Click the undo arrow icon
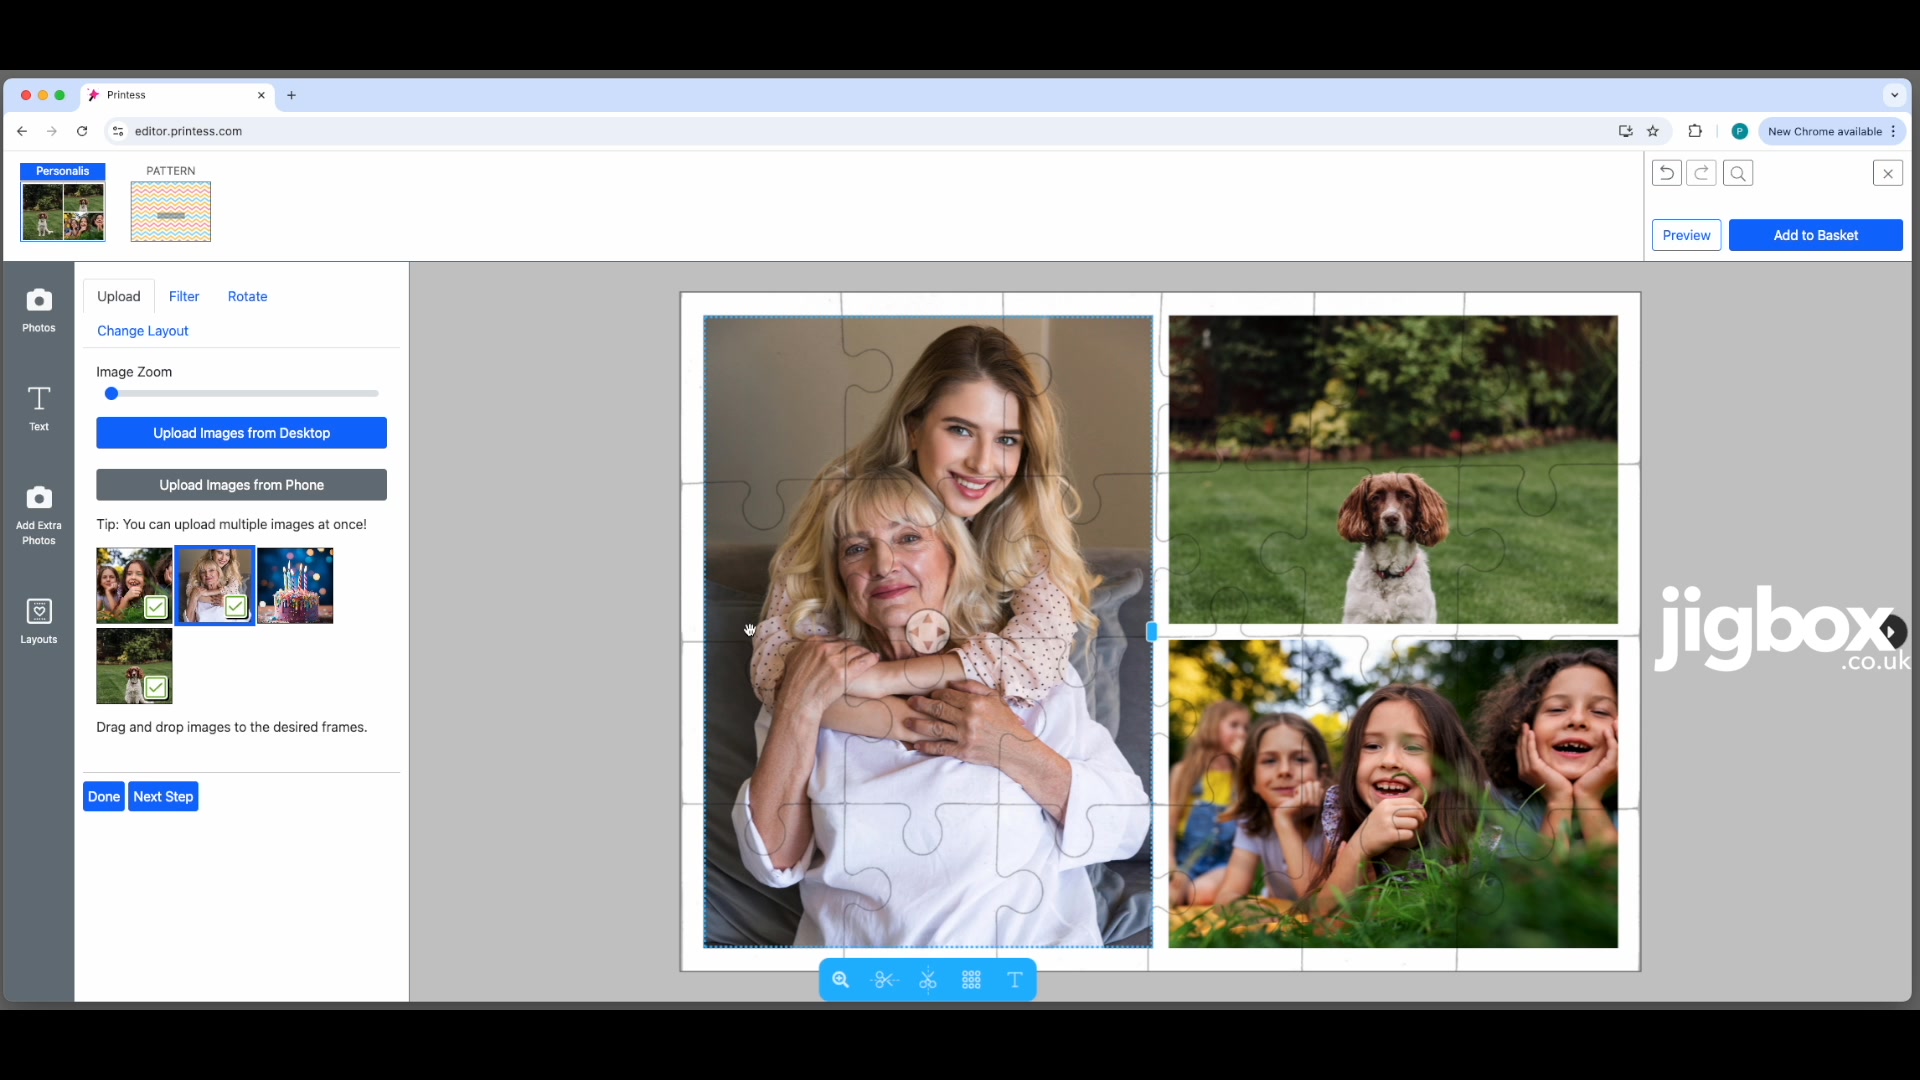The height and width of the screenshot is (1080, 1920). [x=1666, y=173]
